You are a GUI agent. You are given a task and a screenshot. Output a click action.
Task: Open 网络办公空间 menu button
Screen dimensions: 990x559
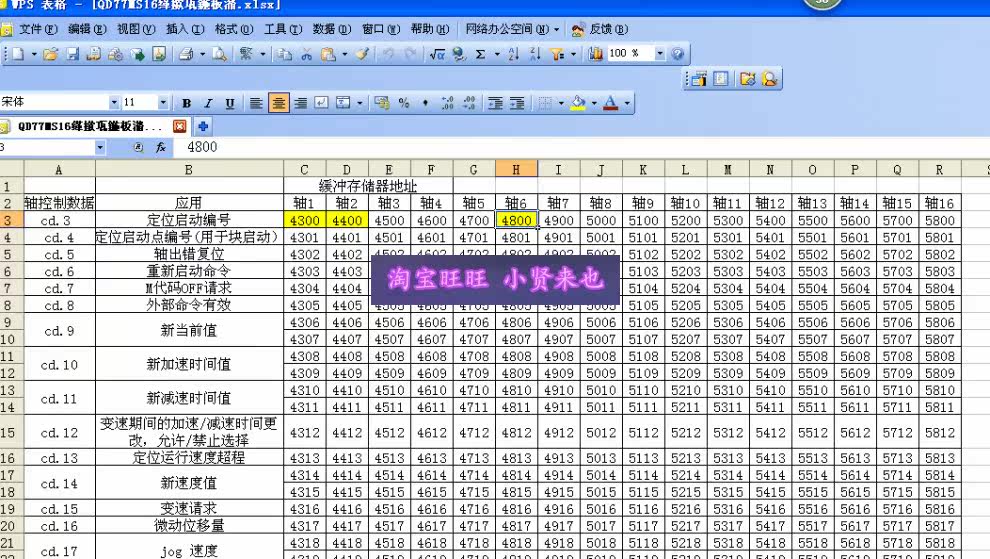point(512,29)
